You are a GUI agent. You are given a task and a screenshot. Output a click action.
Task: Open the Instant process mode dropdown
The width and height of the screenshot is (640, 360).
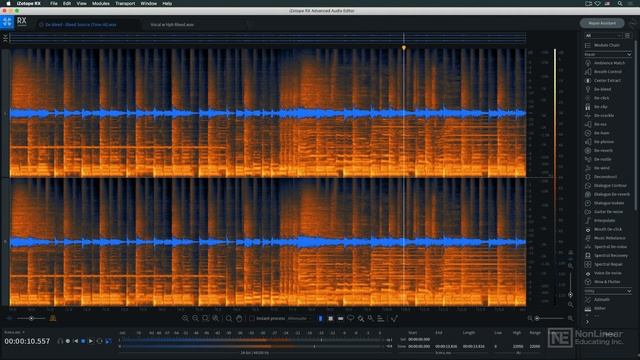click(300, 318)
